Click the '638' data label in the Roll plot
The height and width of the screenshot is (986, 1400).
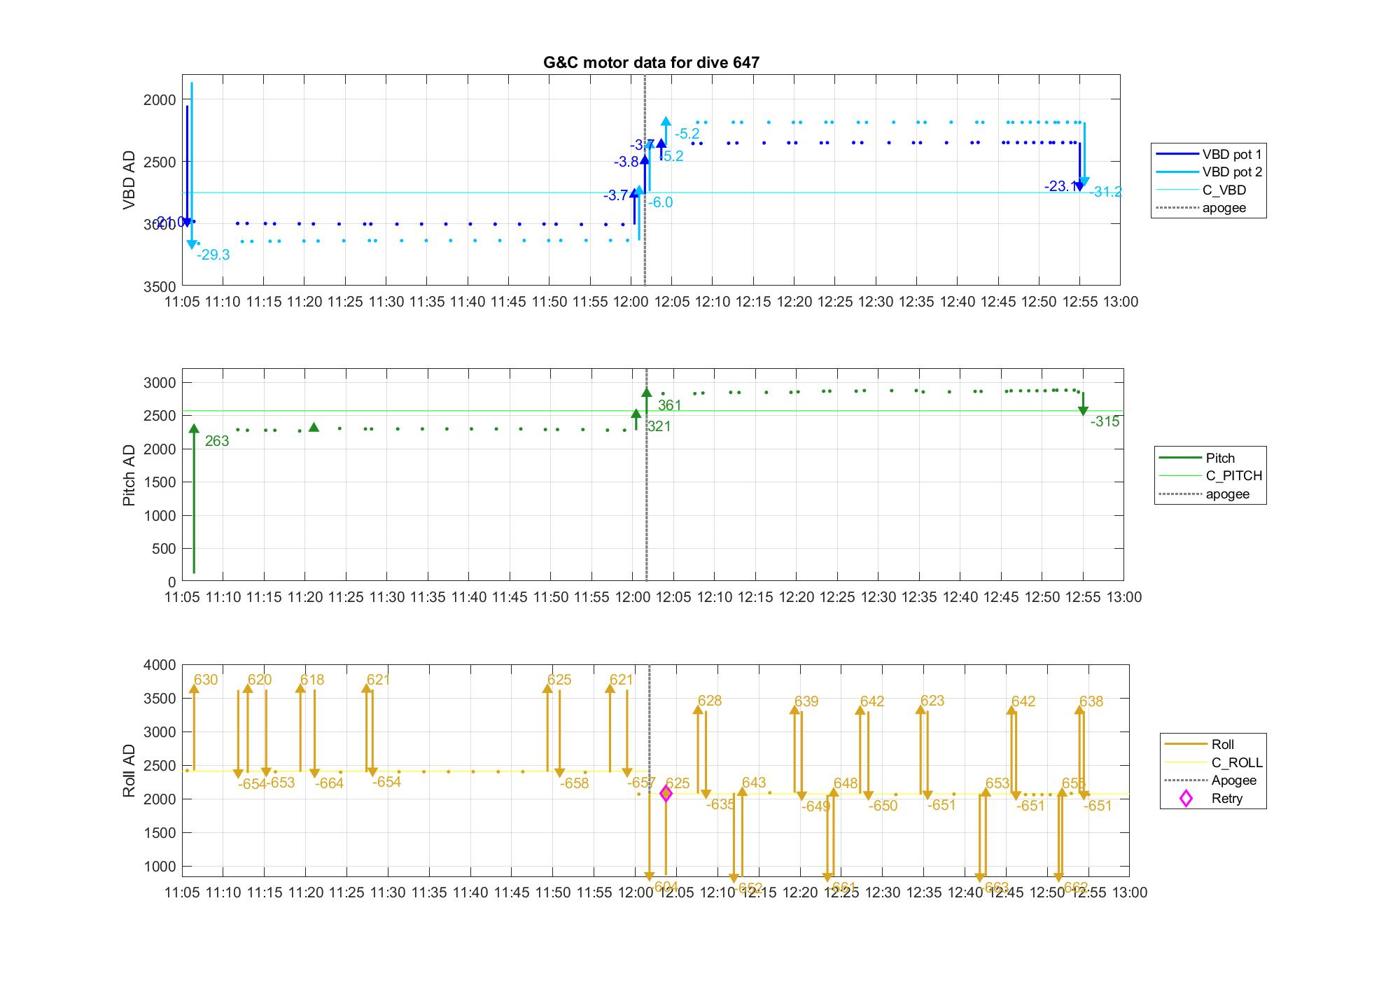(x=1091, y=702)
